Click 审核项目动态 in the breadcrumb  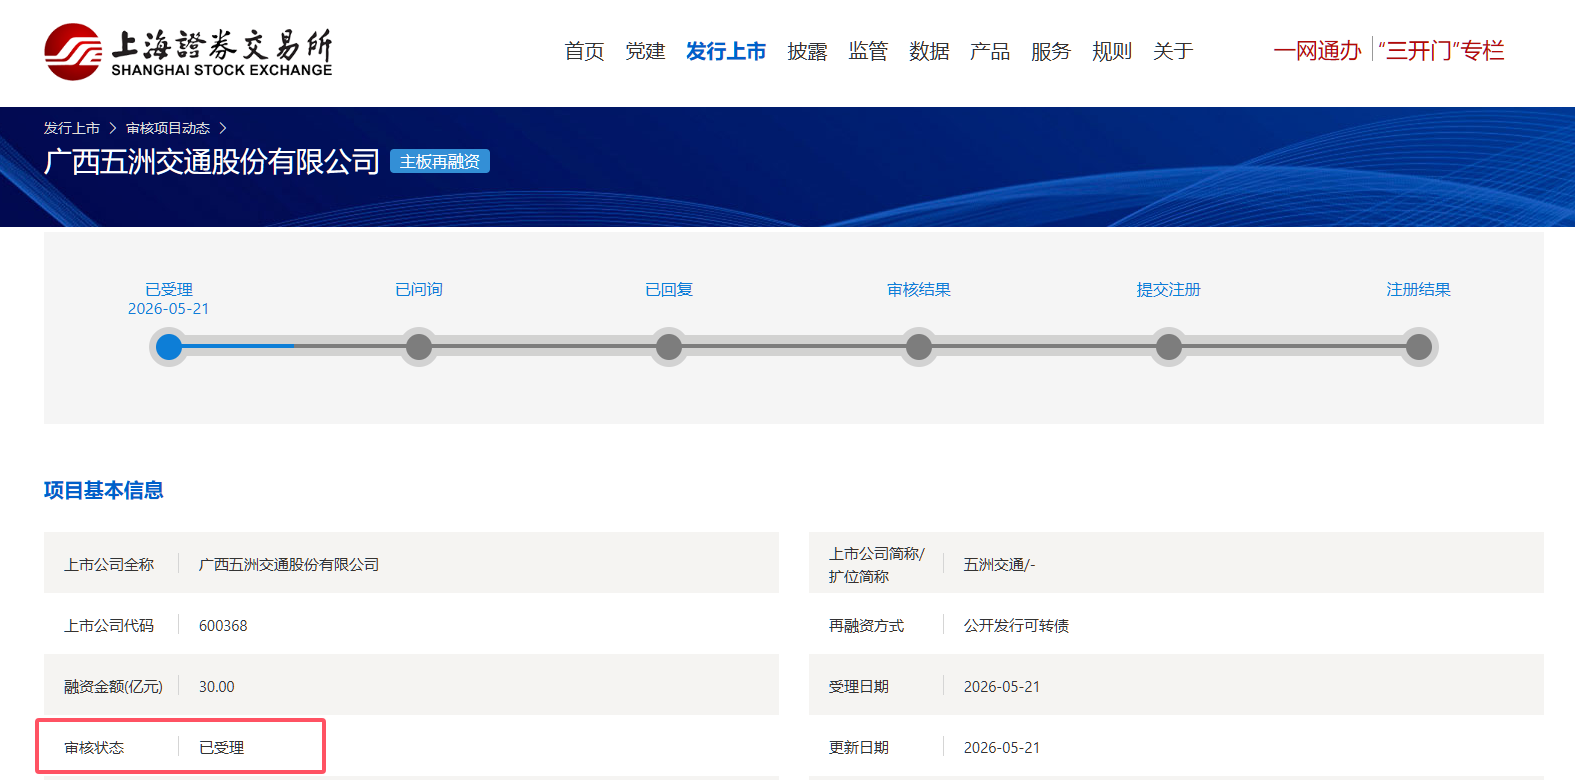tap(168, 128)
